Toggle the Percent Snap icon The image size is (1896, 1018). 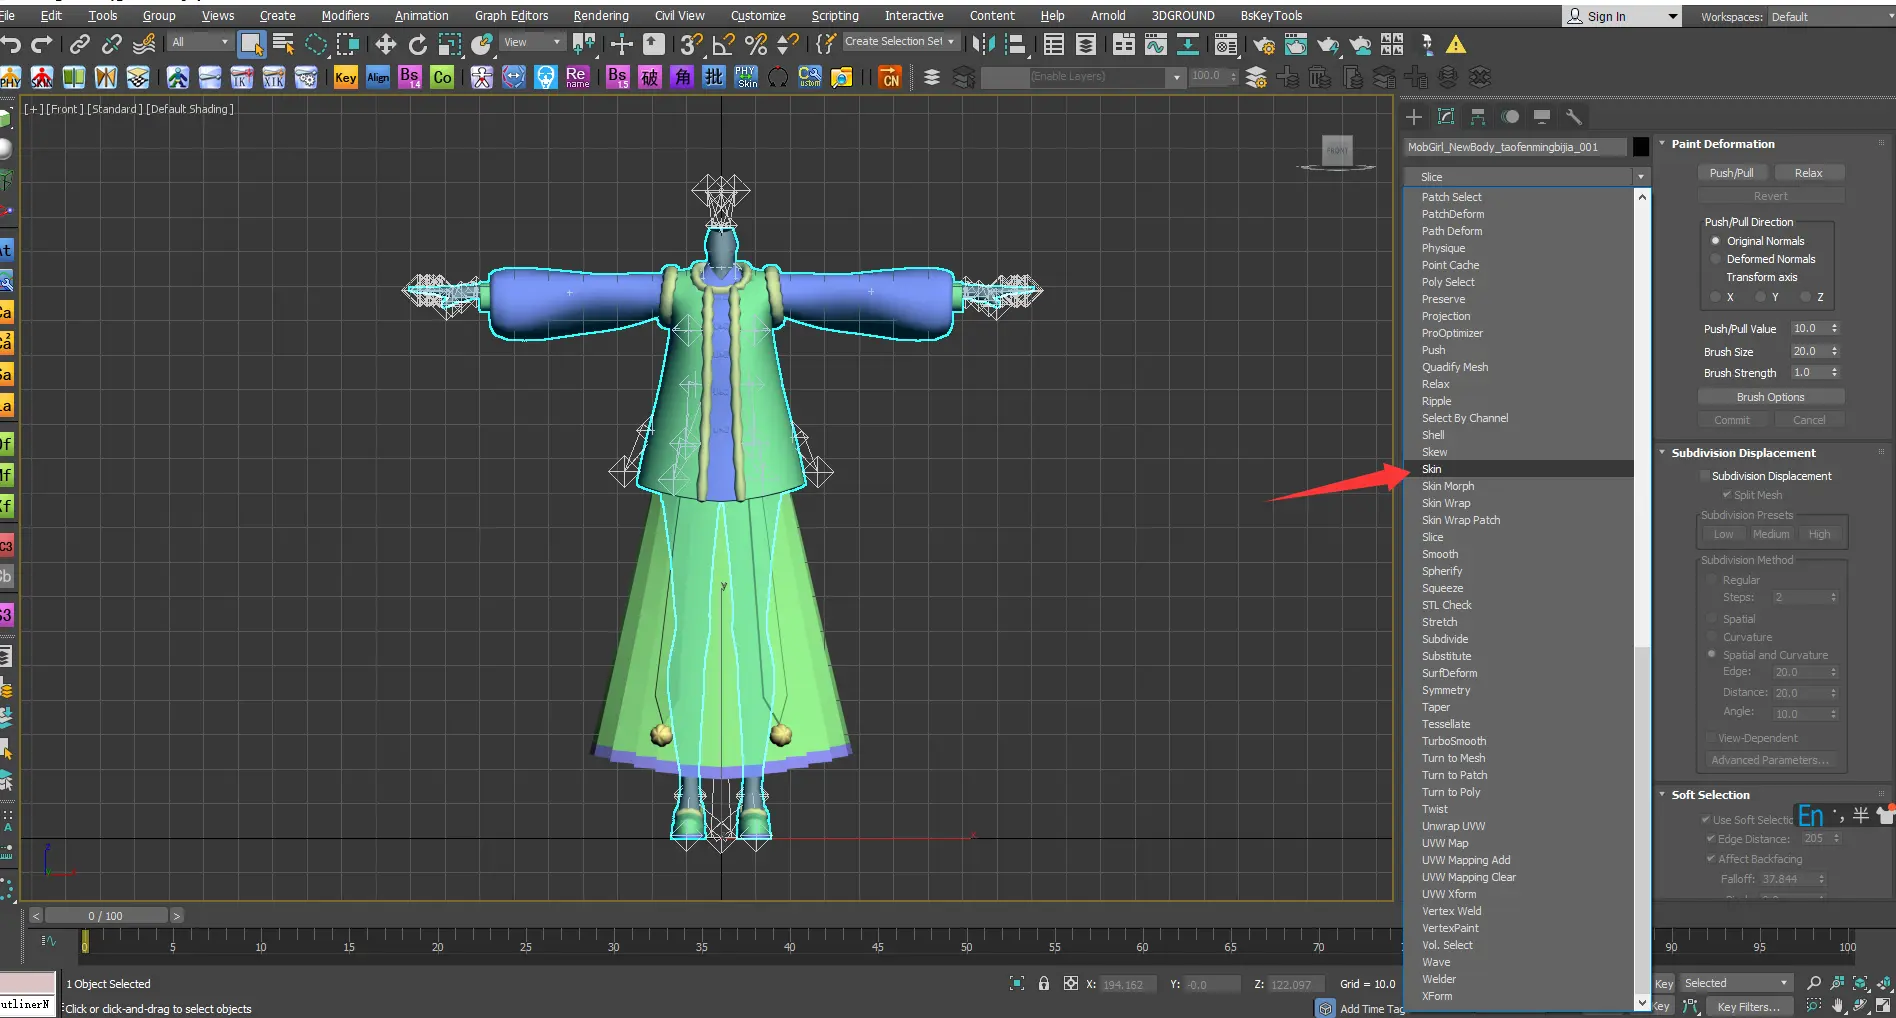pyautogui.click(x=756, y=44)
